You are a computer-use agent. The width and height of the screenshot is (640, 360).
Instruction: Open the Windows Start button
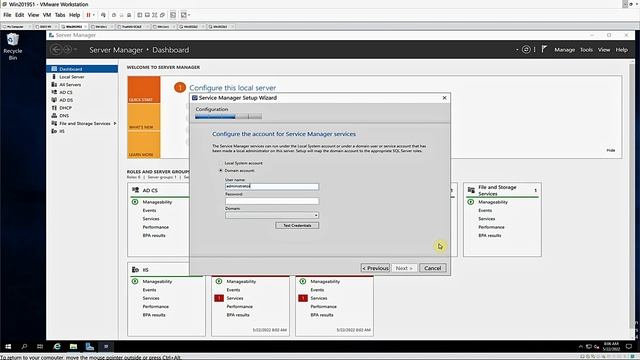pyautogui.click(x=8, y=347)
